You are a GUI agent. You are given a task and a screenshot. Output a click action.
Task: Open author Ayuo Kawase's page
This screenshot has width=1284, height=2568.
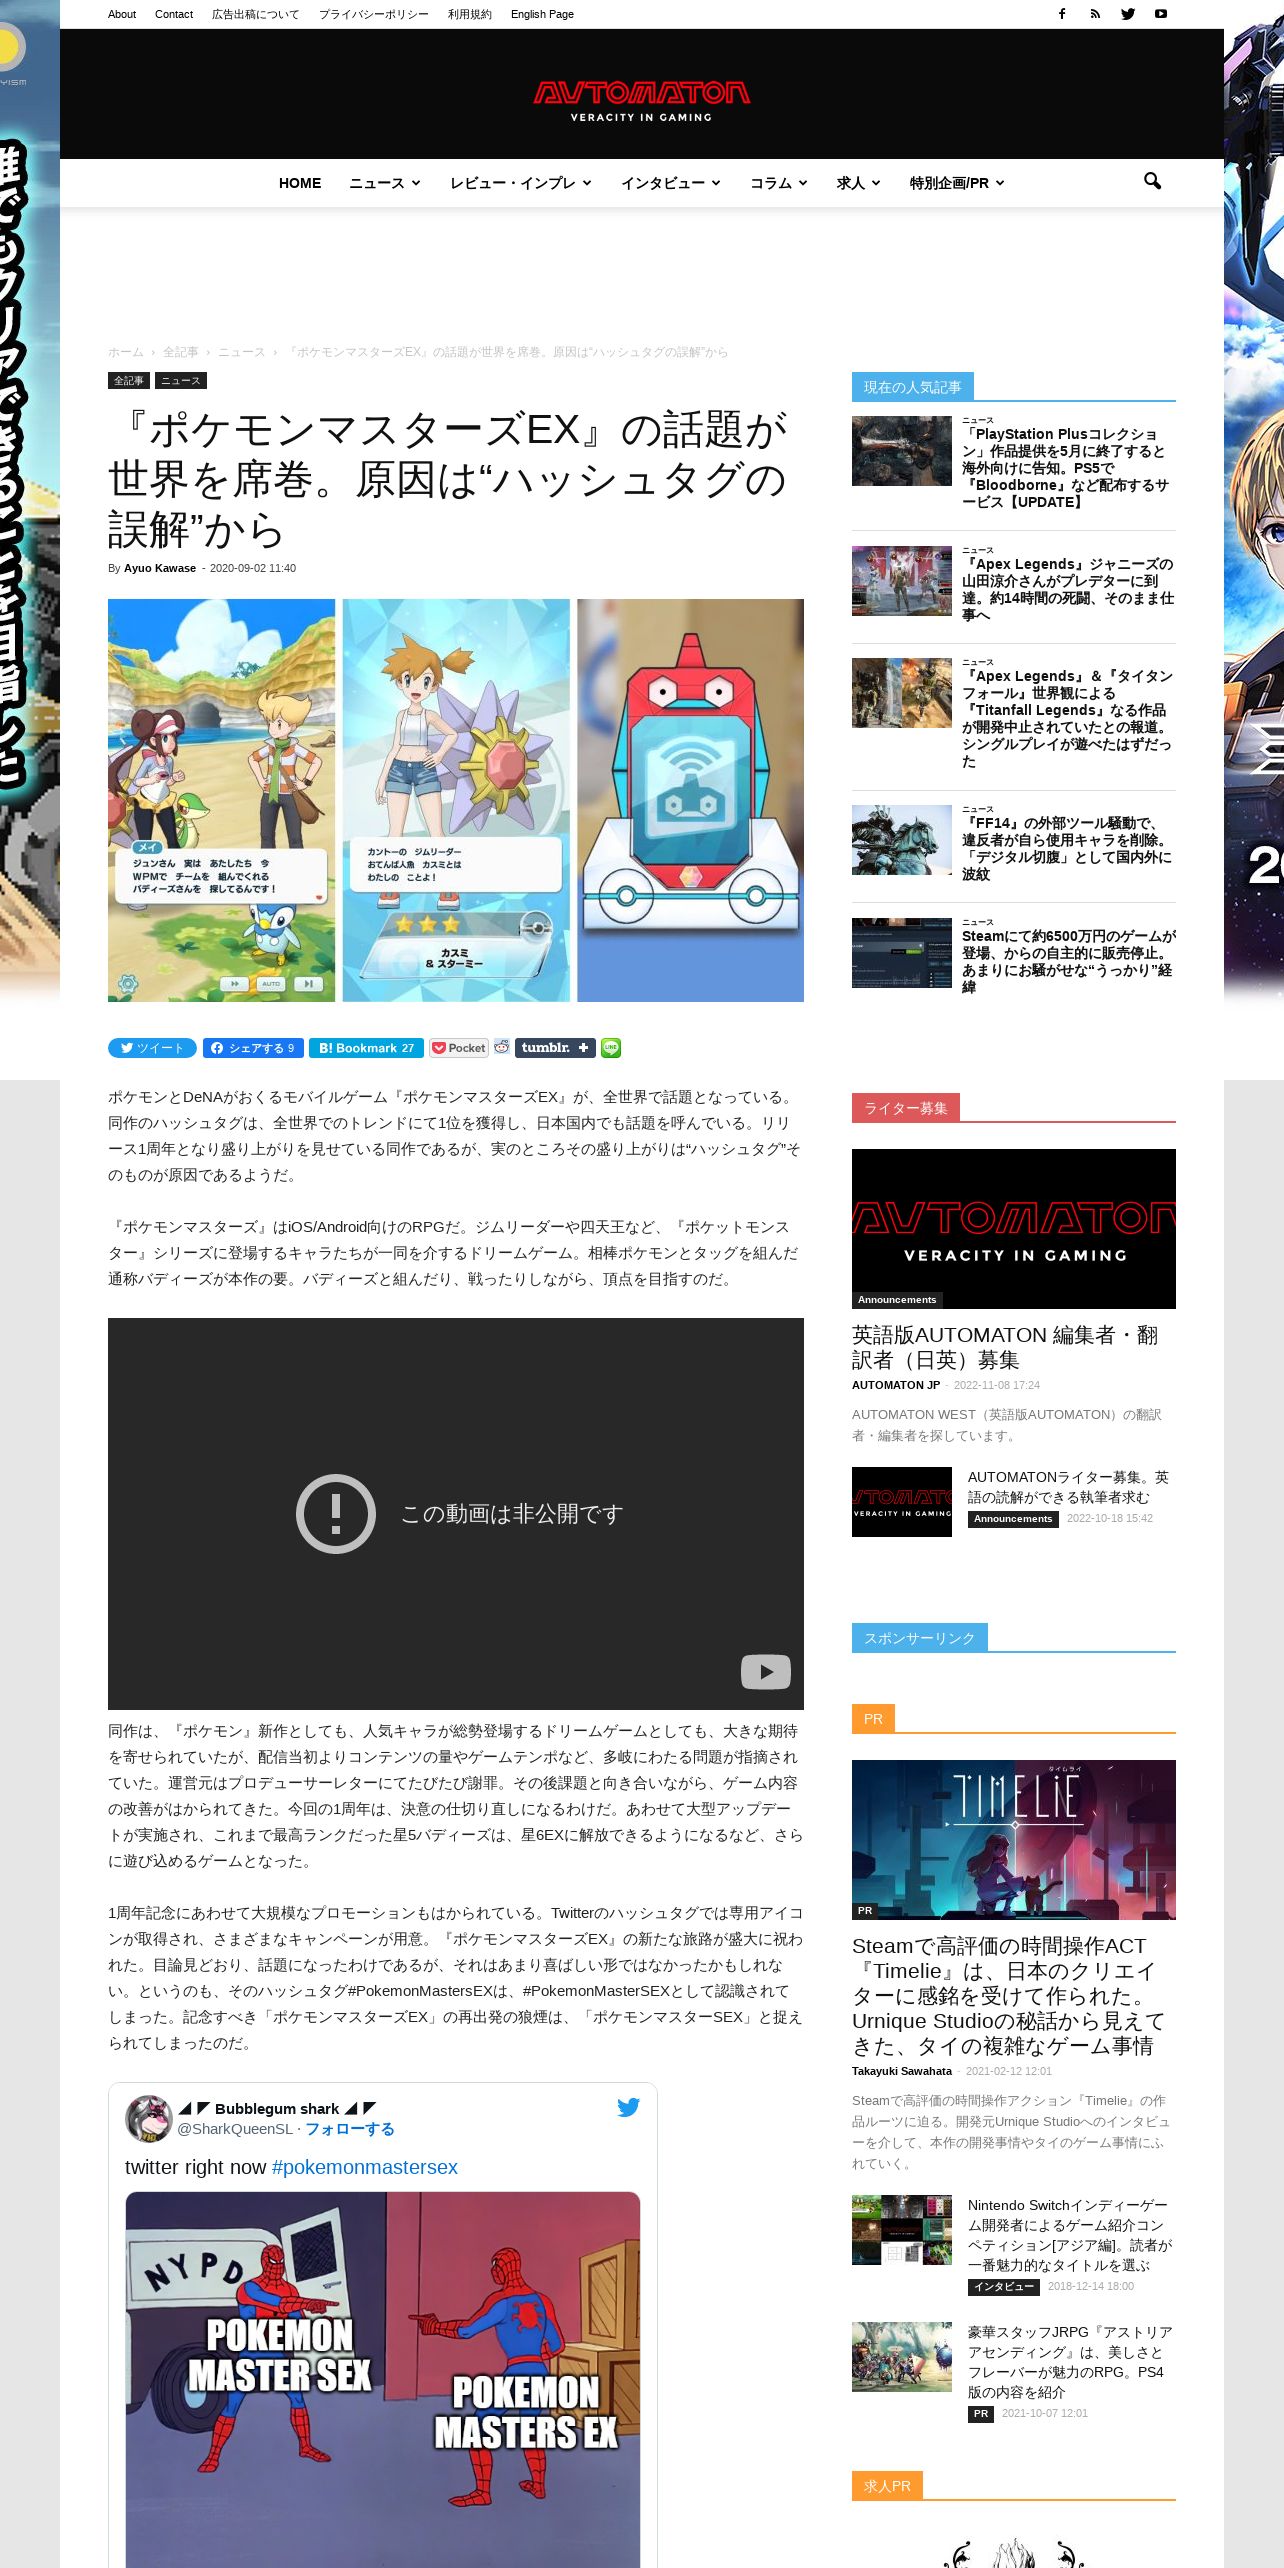click(160, 568)
